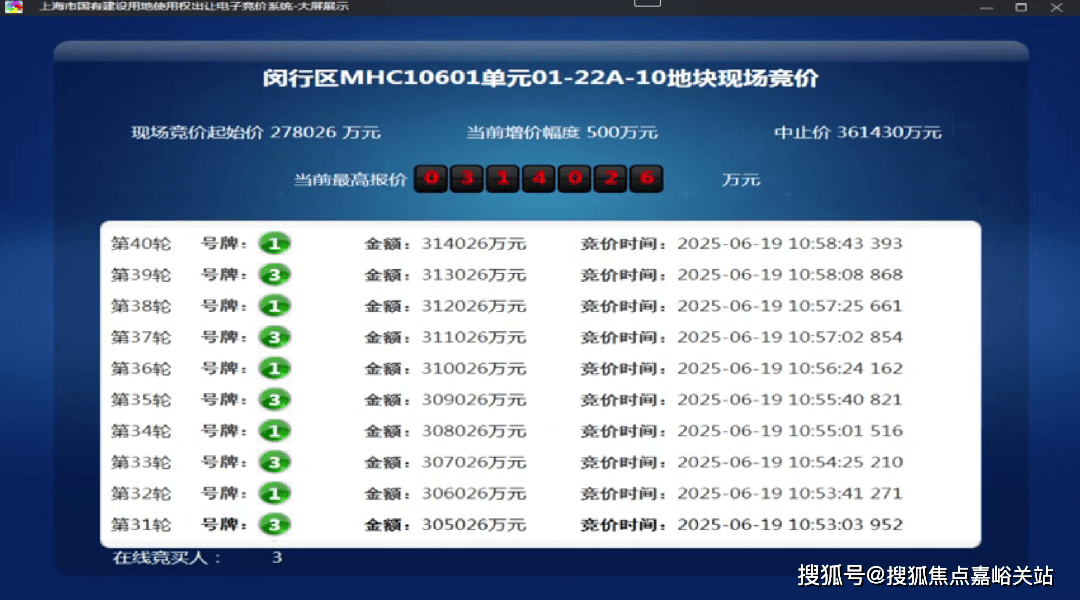Viewport: 1080px width, 600px height.
Task: Click the round 34 label in bid list
Action: (141, 431)
